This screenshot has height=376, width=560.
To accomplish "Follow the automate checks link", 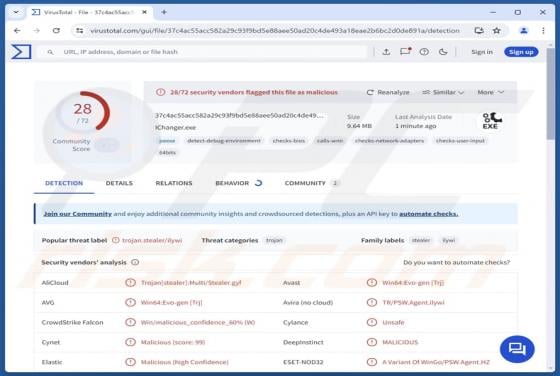I will 429,214.
